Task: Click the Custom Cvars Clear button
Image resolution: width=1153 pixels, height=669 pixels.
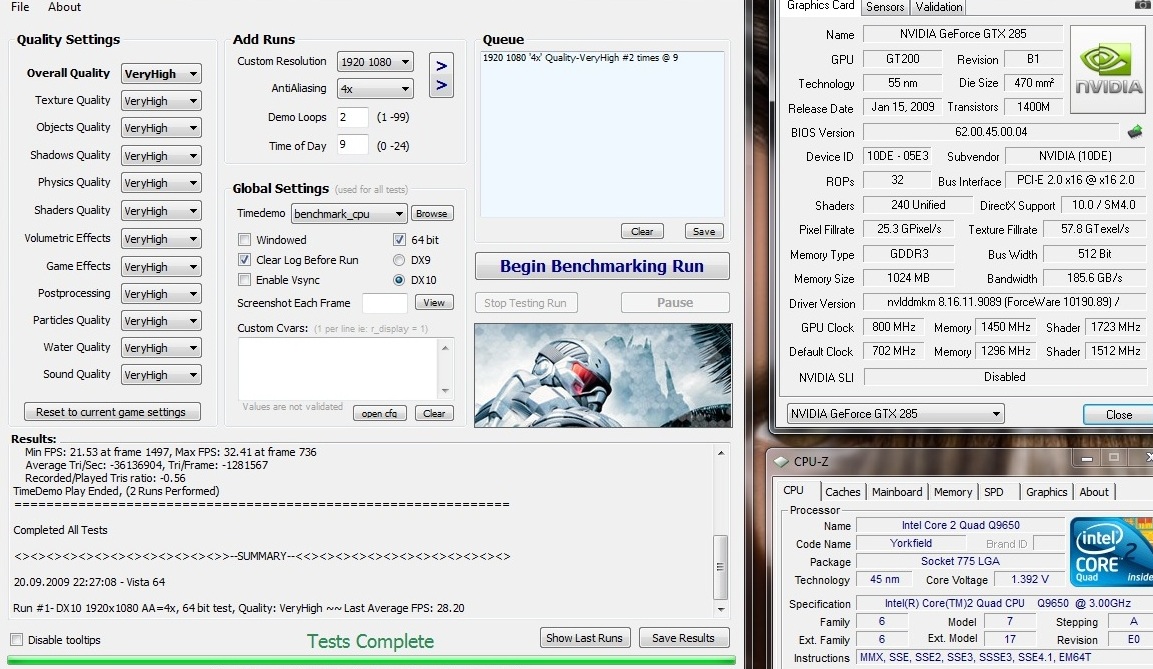Action: (x=434, y=413)
